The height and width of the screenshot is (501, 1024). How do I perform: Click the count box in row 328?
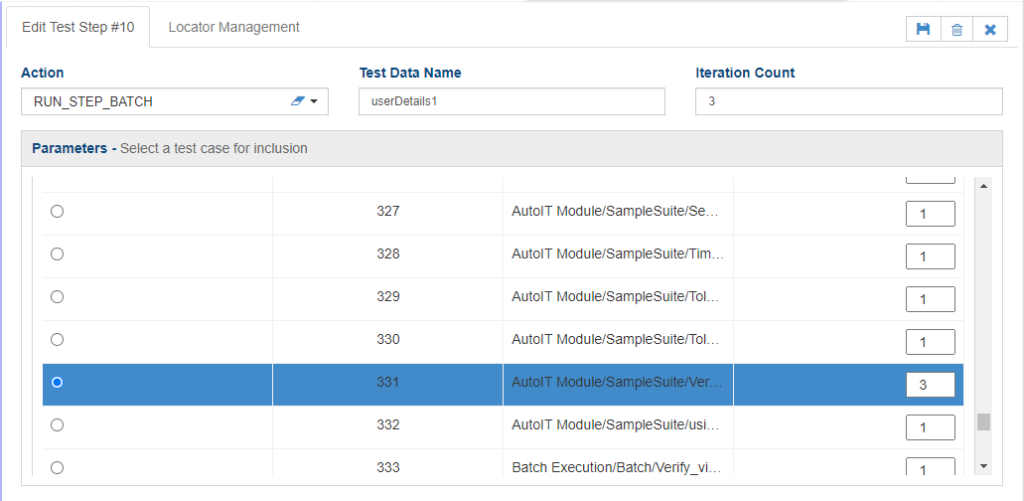pos(930,257)
